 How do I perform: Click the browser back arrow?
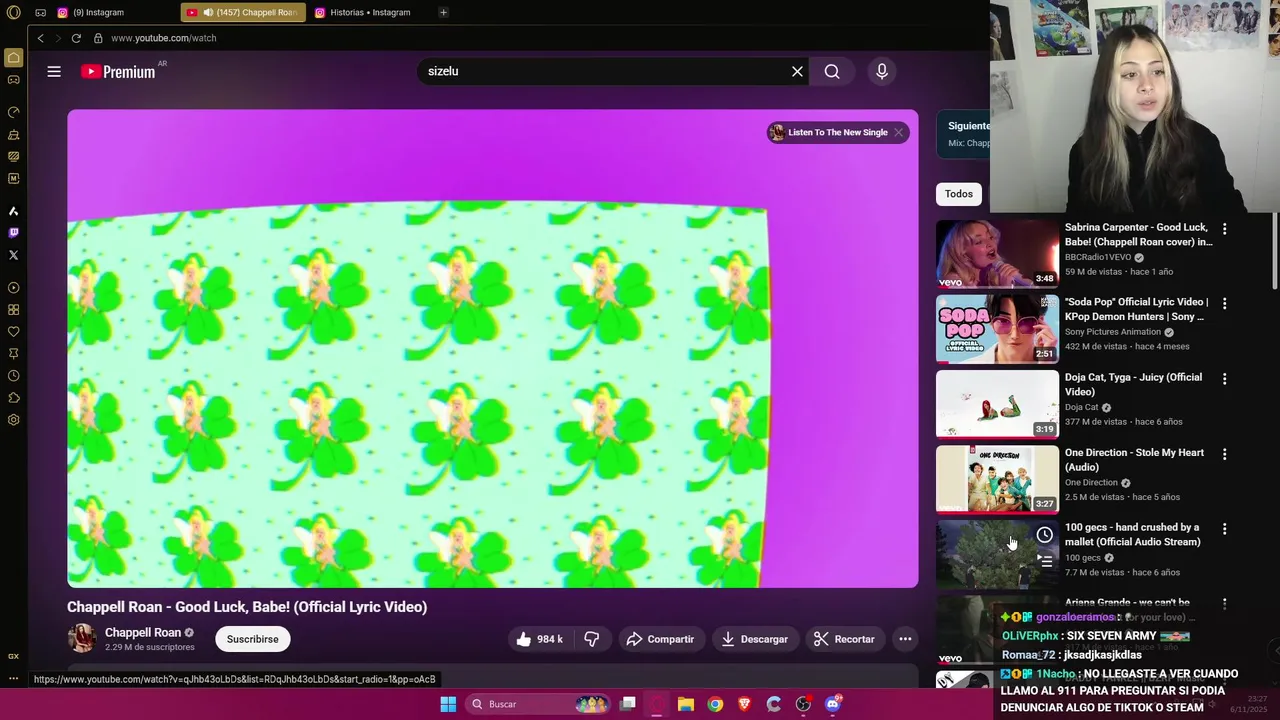point(40,38)
